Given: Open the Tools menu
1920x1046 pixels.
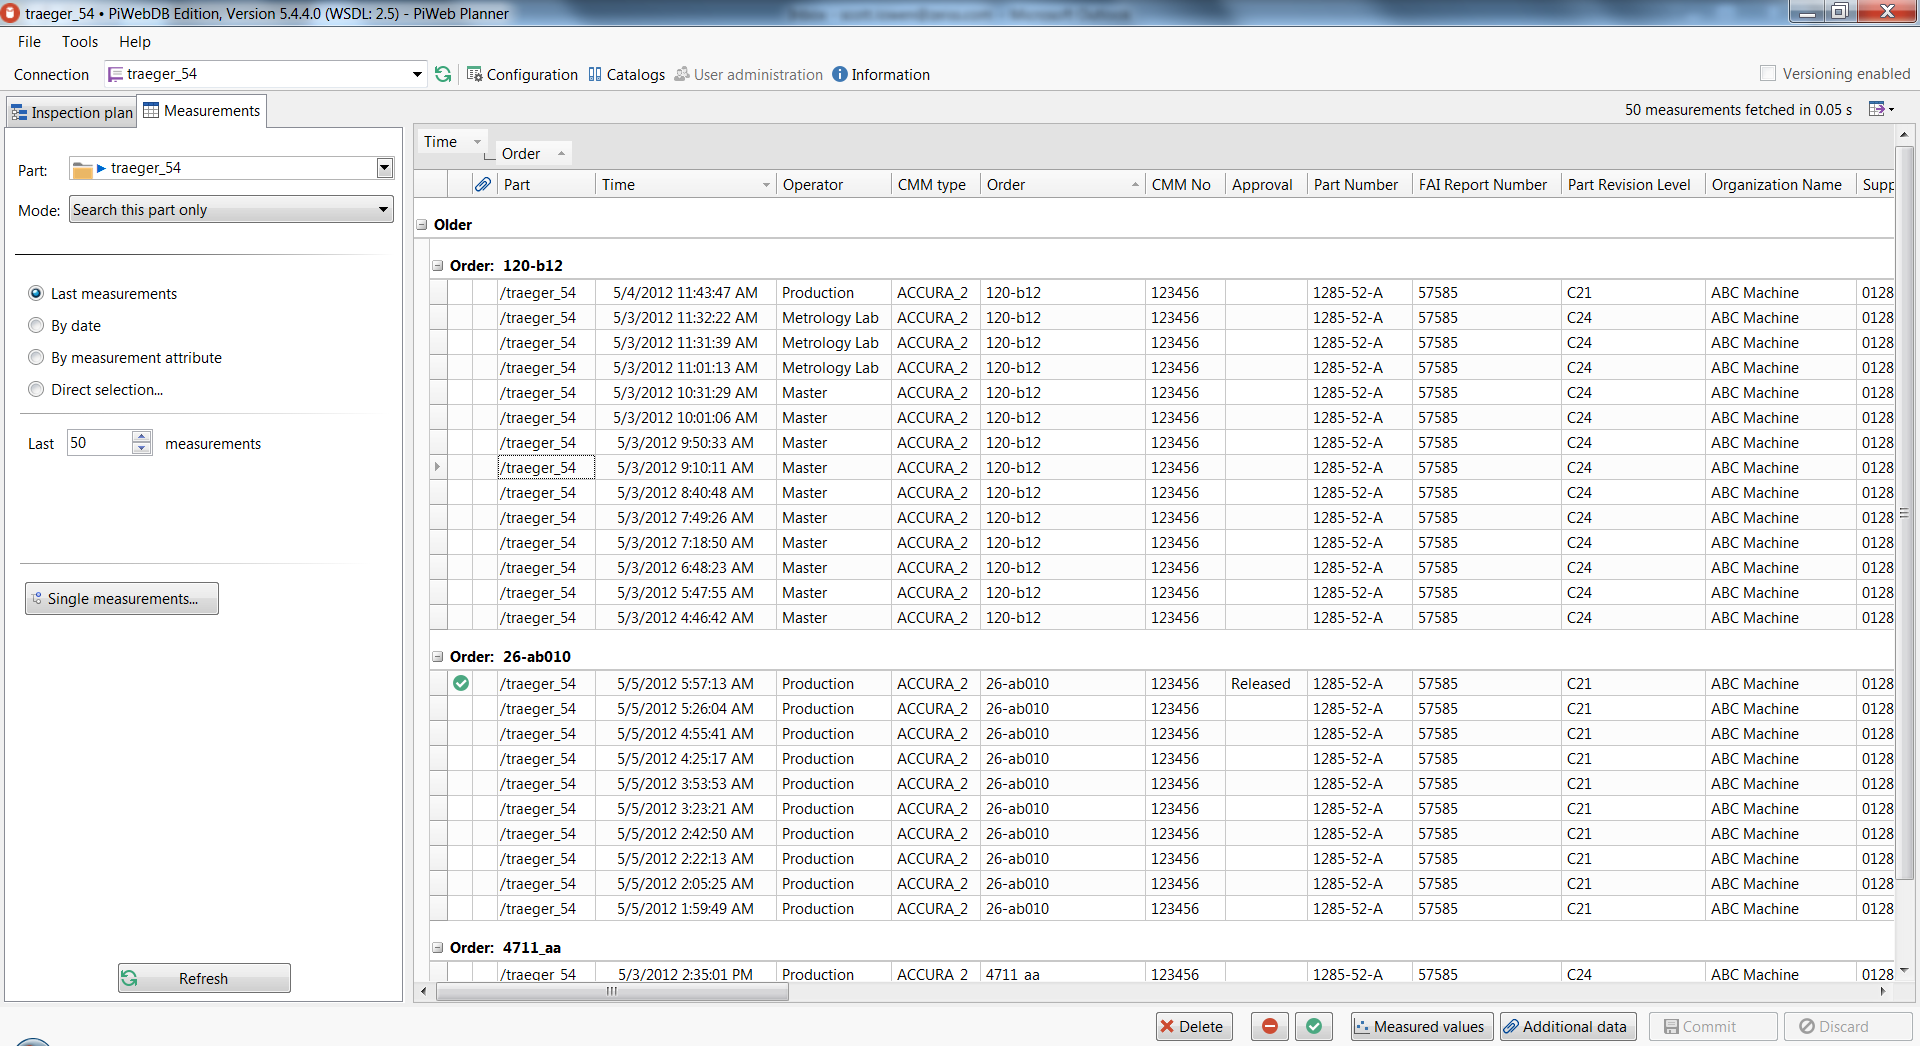Looking at the screenshot, I should pyautogui.click(x=79, y=41).
